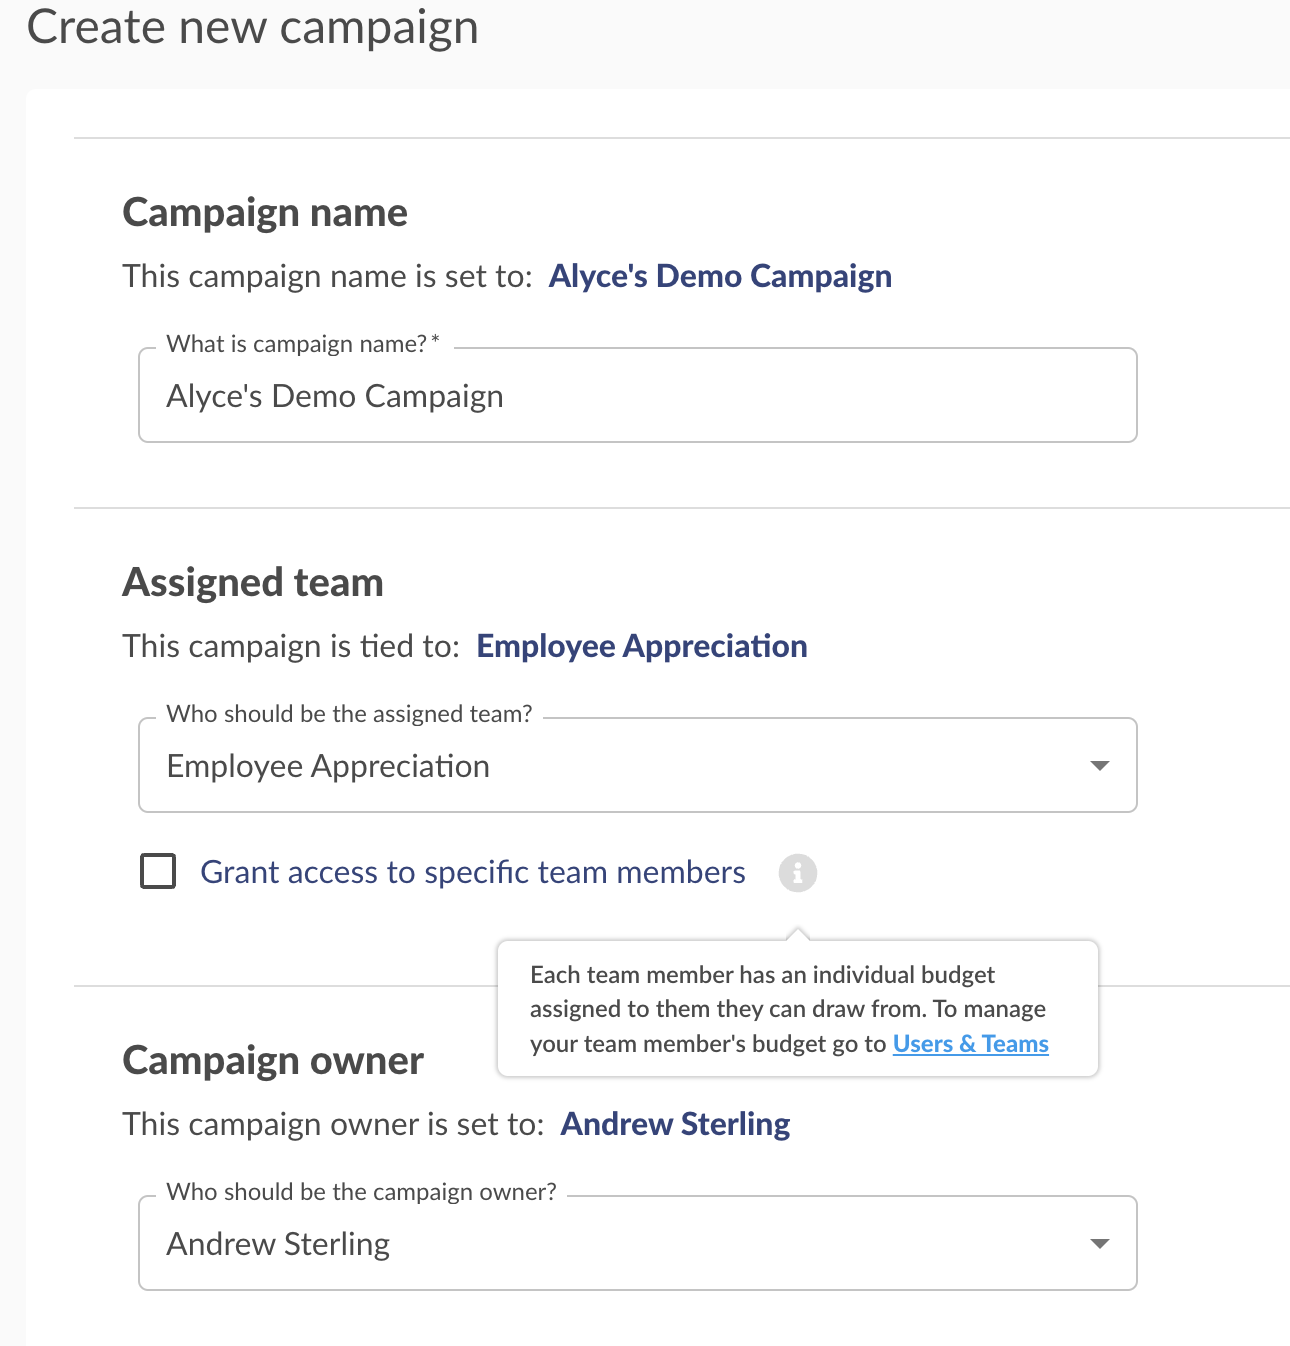Click the Grant access to specific team members label
Viewport: 1290px width, 1346px height.
click(473, 872)
